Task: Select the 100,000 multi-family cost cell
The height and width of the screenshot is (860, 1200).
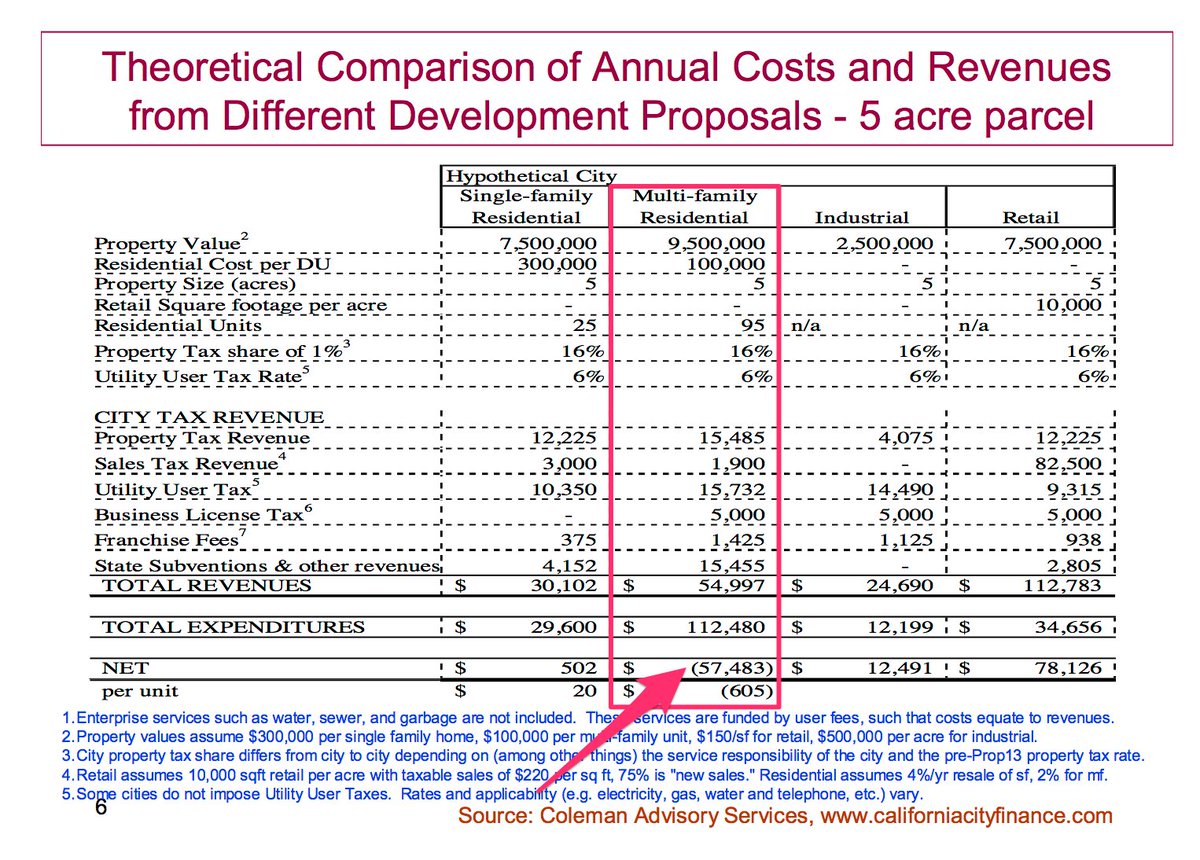Action: pyautogui.click(x=725, y=264)
